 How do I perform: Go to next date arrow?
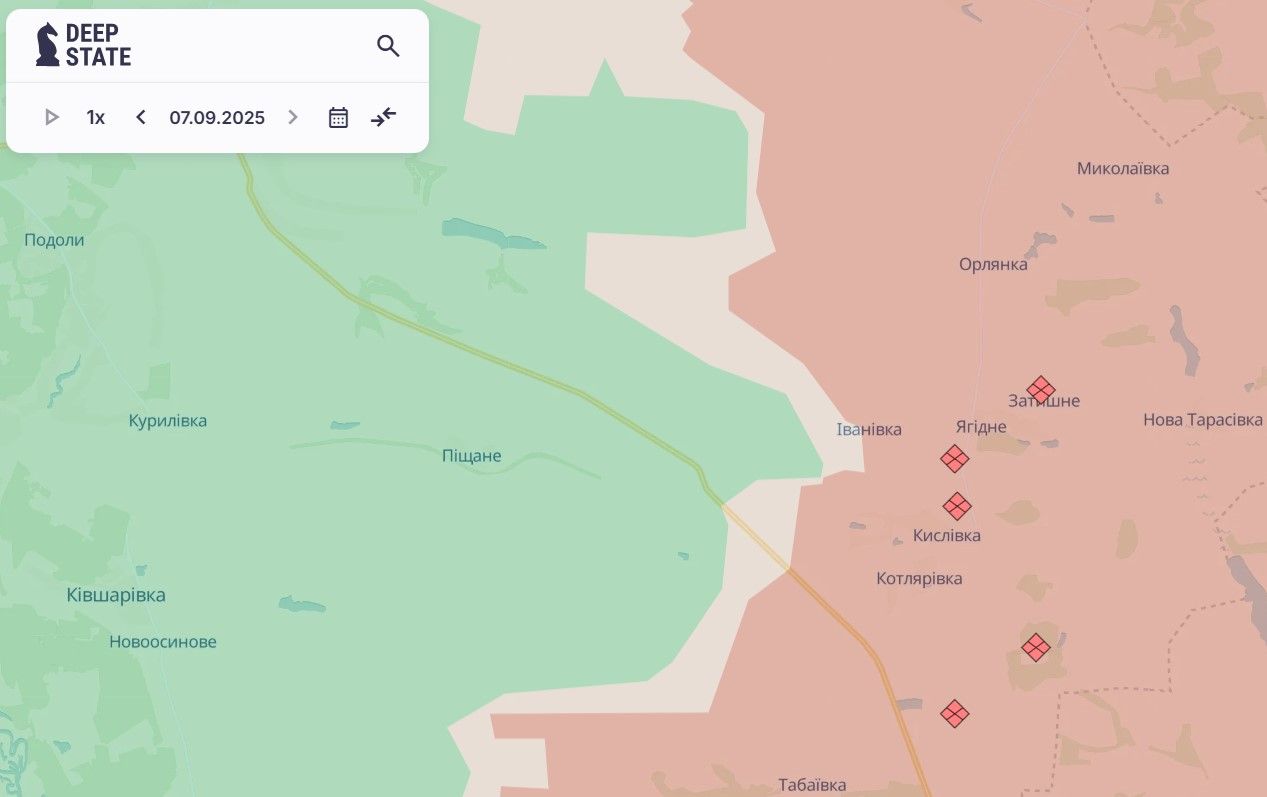(x=293, y=117)
